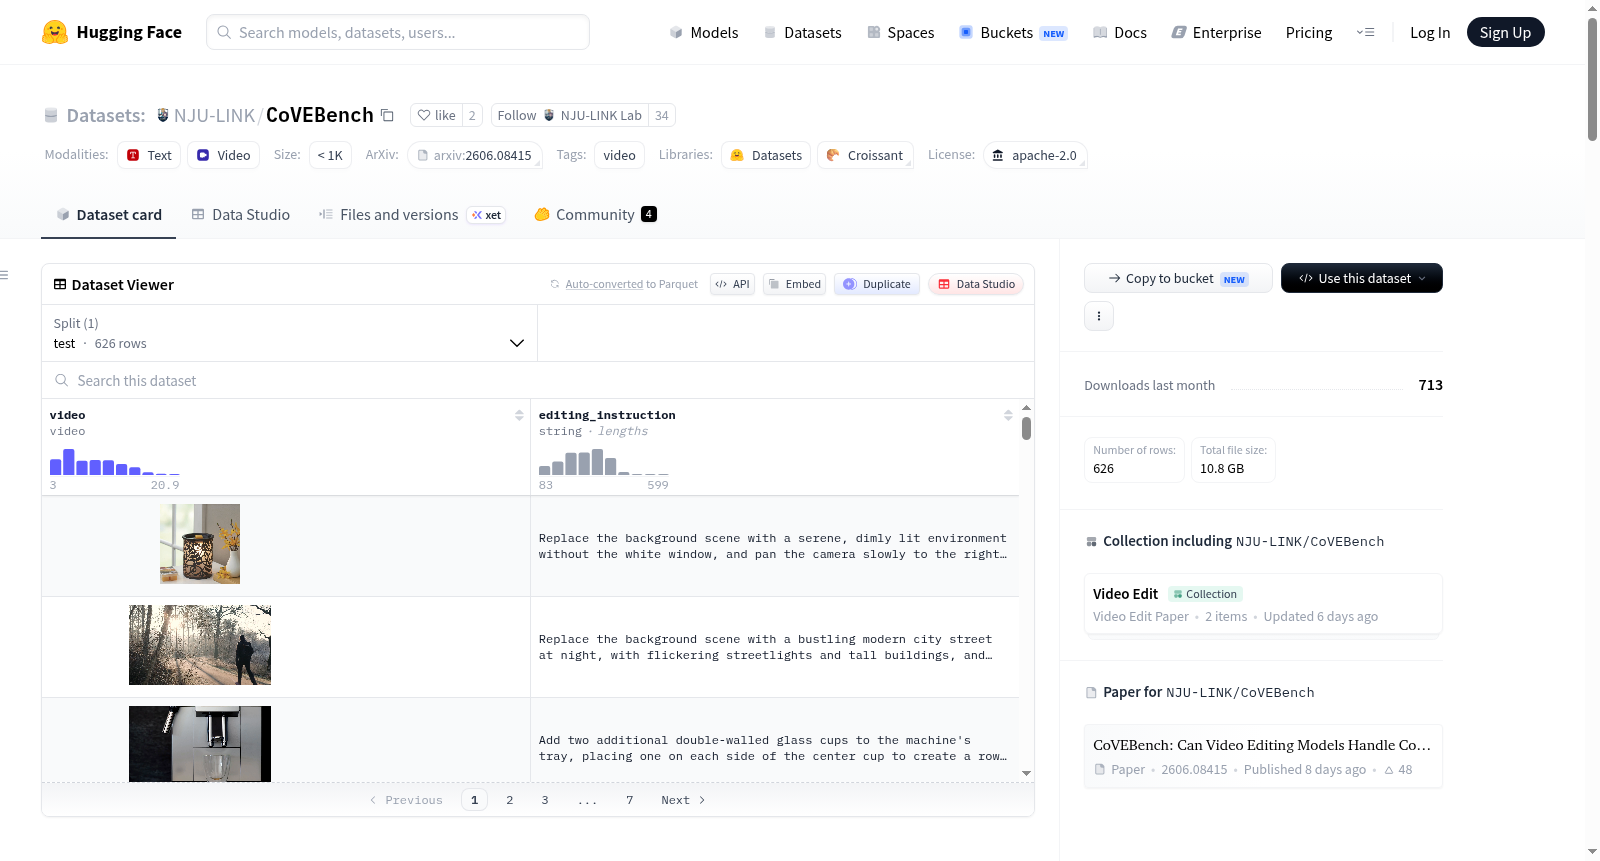
Task: Expand the Split test dropdown
Action: coord(289,333)
